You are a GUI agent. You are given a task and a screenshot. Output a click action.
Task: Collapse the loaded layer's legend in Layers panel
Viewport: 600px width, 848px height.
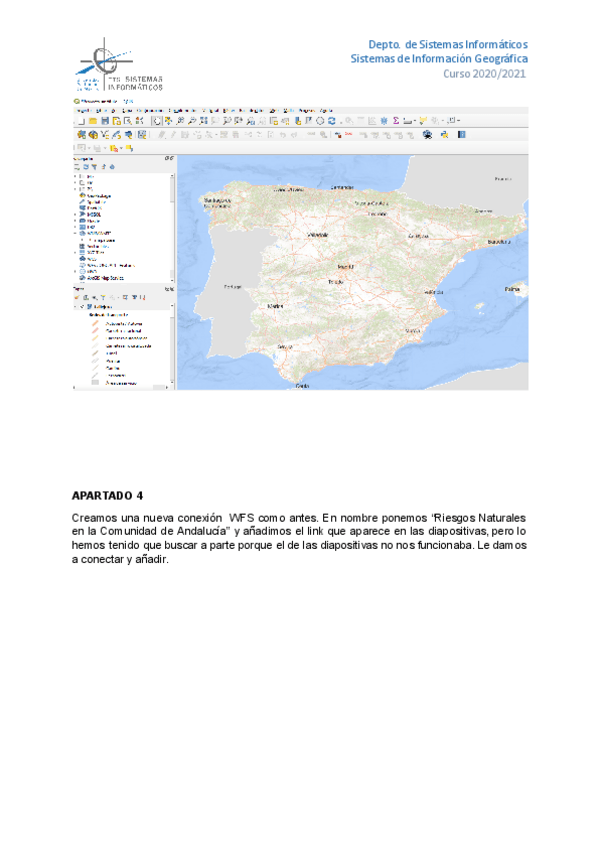[x=77, y=307]
